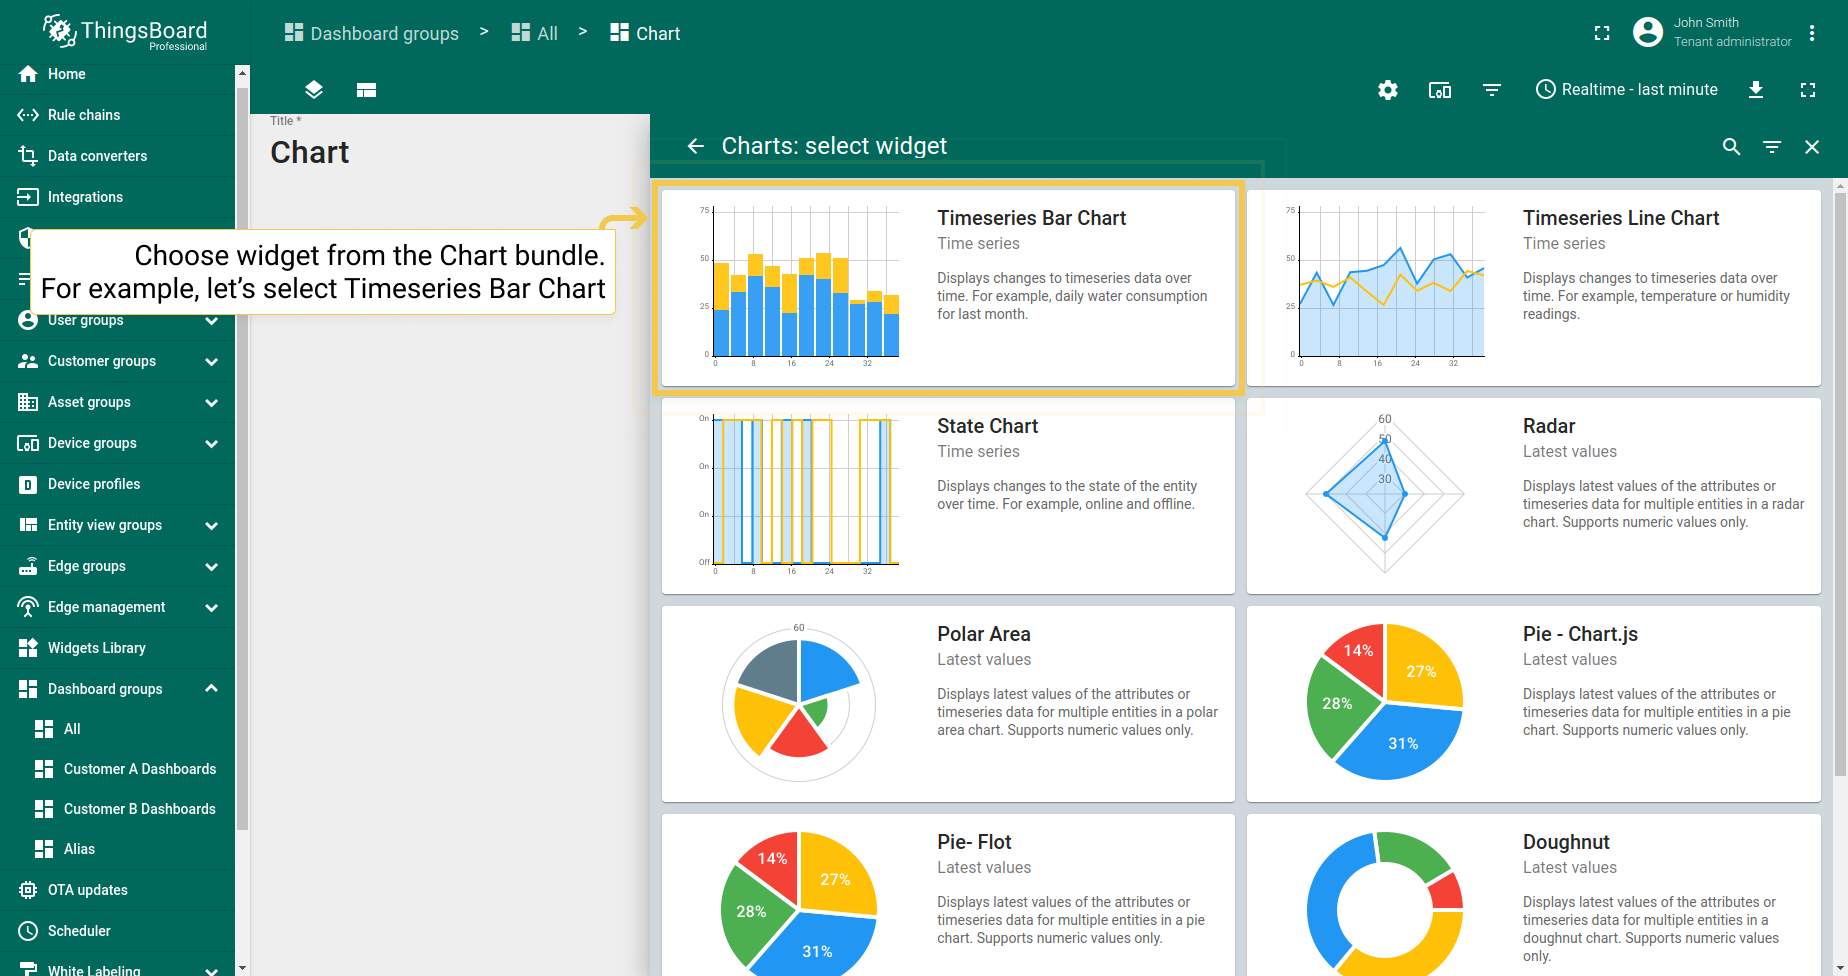Close the select widget panel
The image size is (1848, 976).
[1812, 147]
